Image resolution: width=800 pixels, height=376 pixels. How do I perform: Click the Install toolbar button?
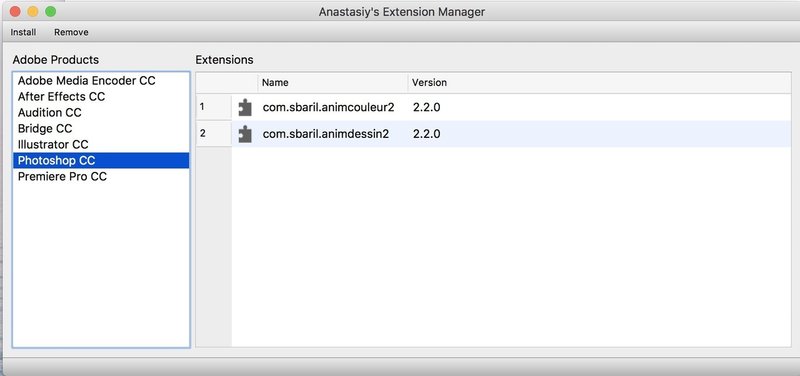tap(23, 32)
